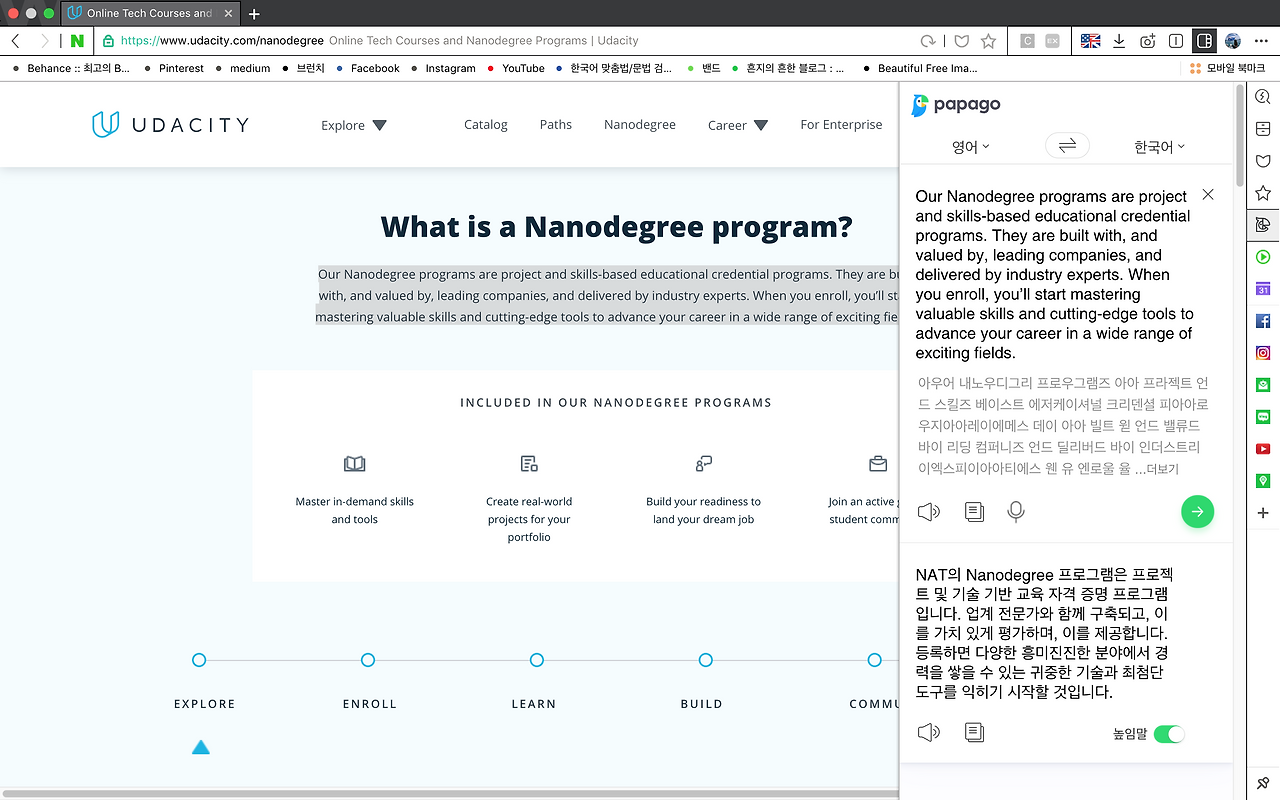This screenshot has width=1280, height=800.
Task: Open the Nanodegree nav item
Action: (640, 125)
